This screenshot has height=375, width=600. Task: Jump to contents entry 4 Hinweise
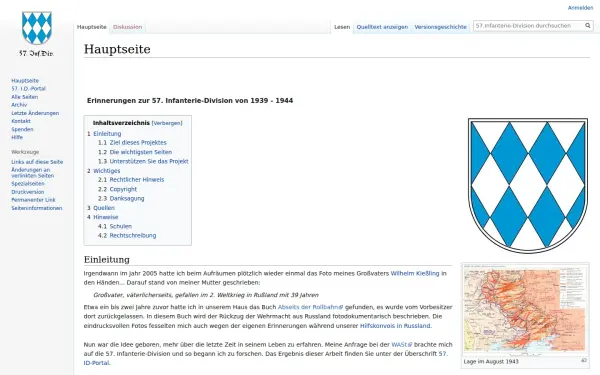pyautogui.click(x=103, y=217)
